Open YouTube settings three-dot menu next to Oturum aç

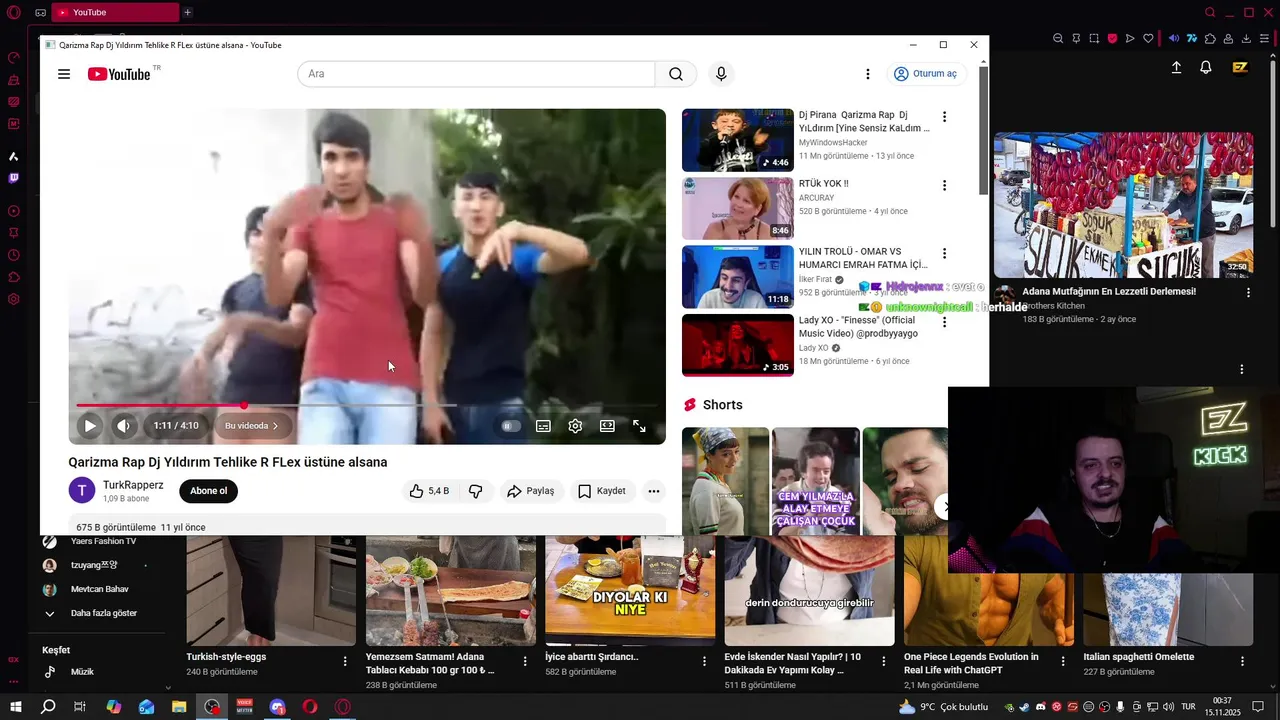[x=868, y=74]
